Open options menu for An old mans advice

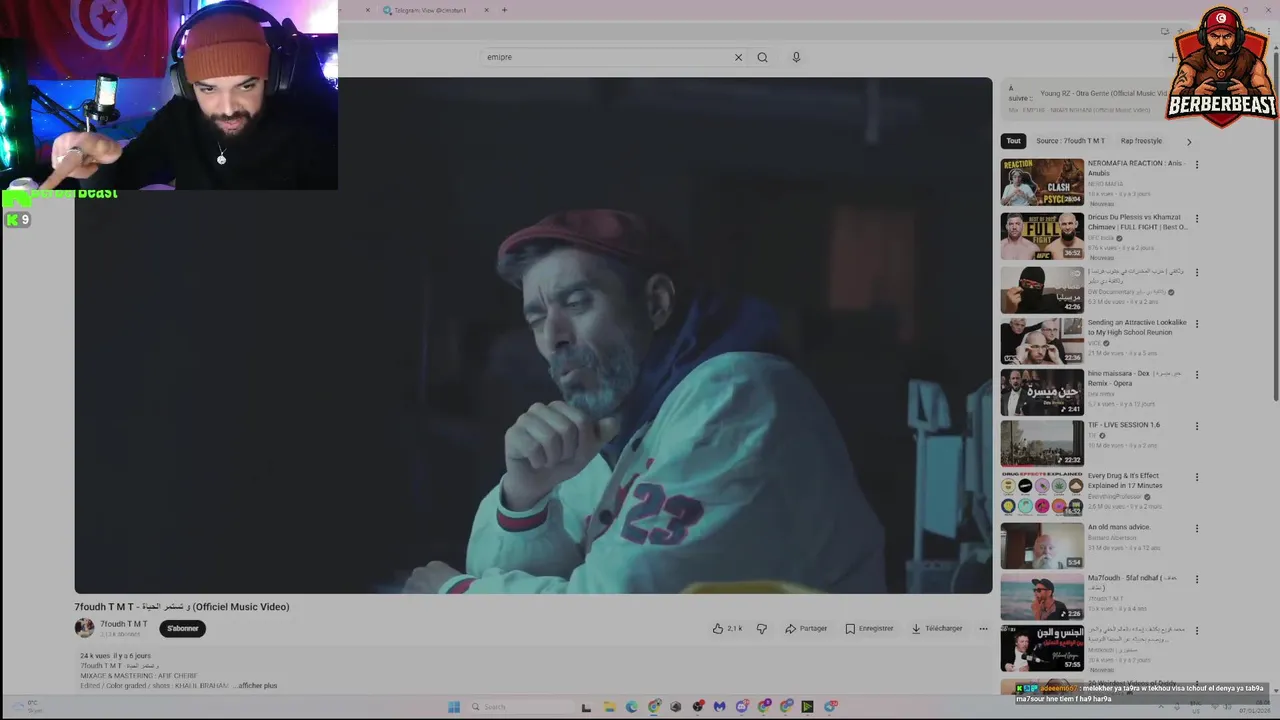tap(1196, 528)
